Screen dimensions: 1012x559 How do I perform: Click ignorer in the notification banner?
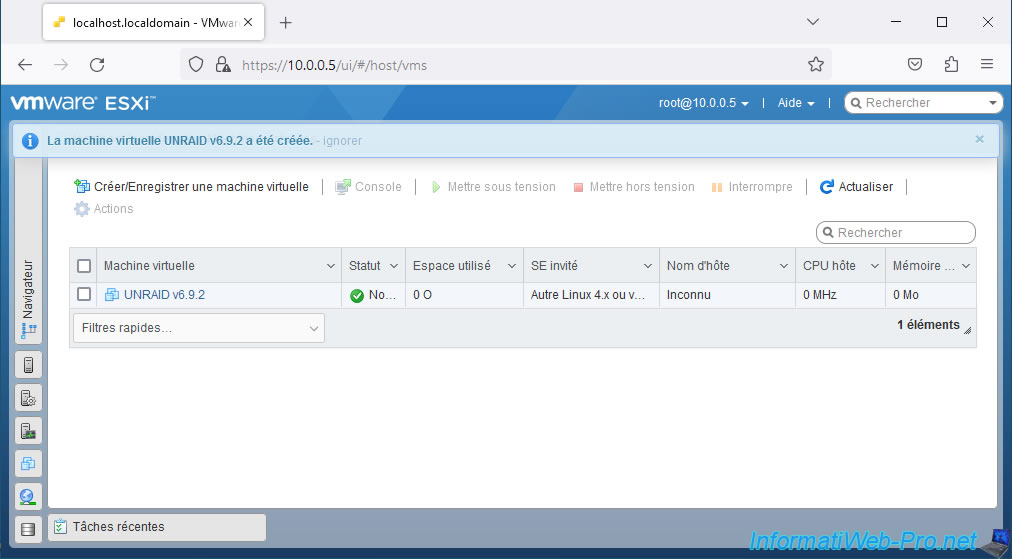pyautogui.click(x=342, y=141)
